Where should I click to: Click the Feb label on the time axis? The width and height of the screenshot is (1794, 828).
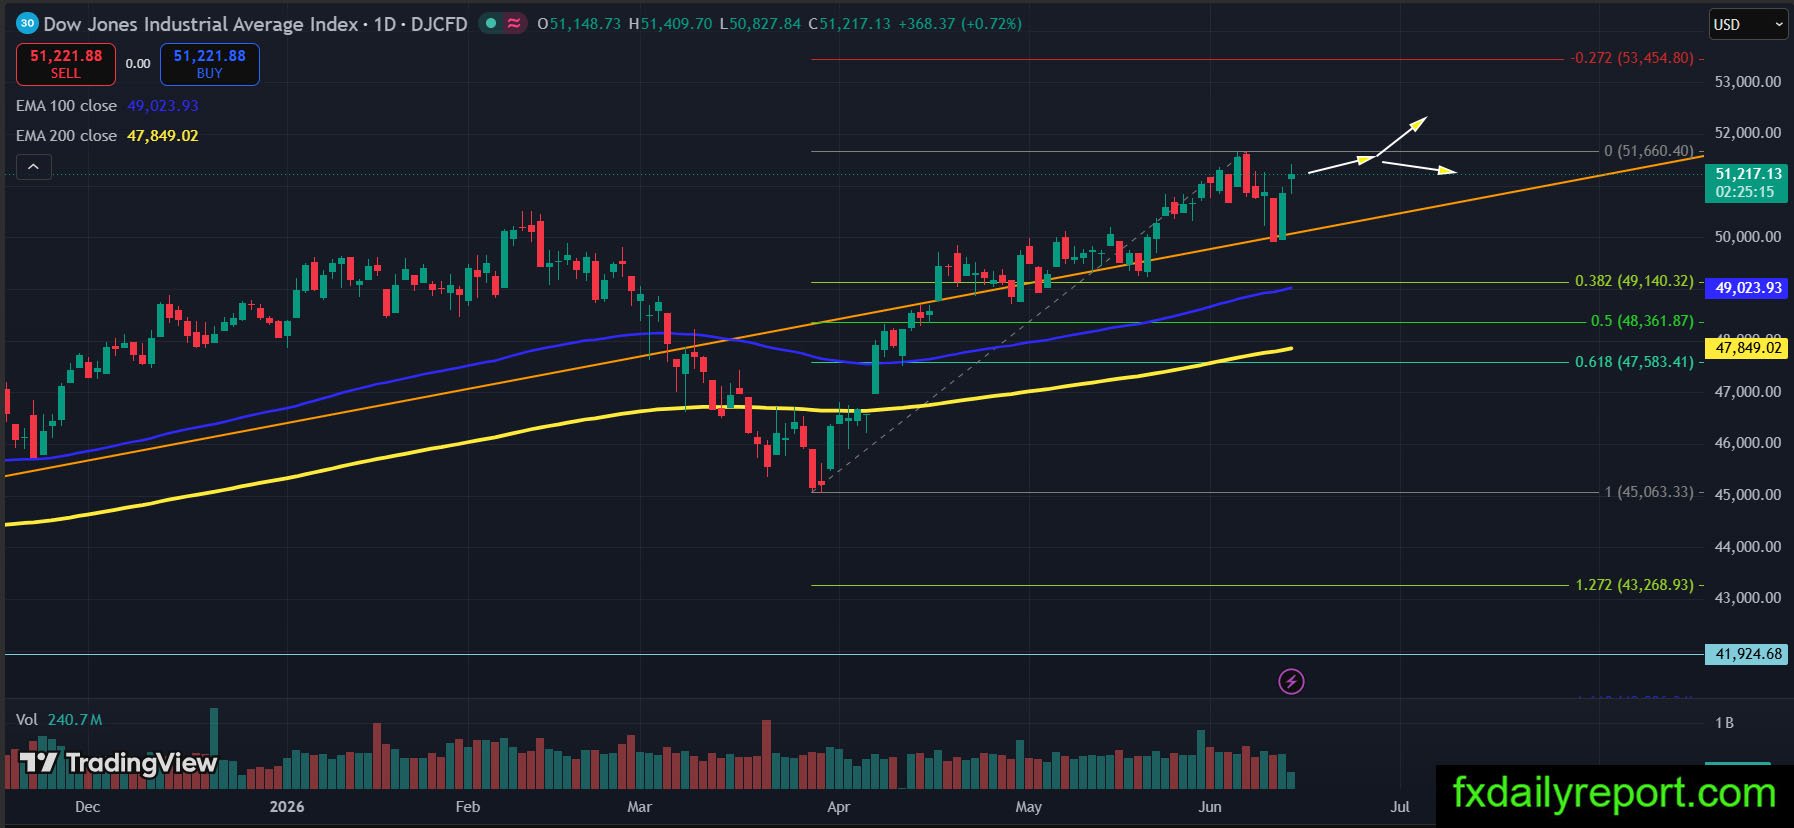click(468, 807)
